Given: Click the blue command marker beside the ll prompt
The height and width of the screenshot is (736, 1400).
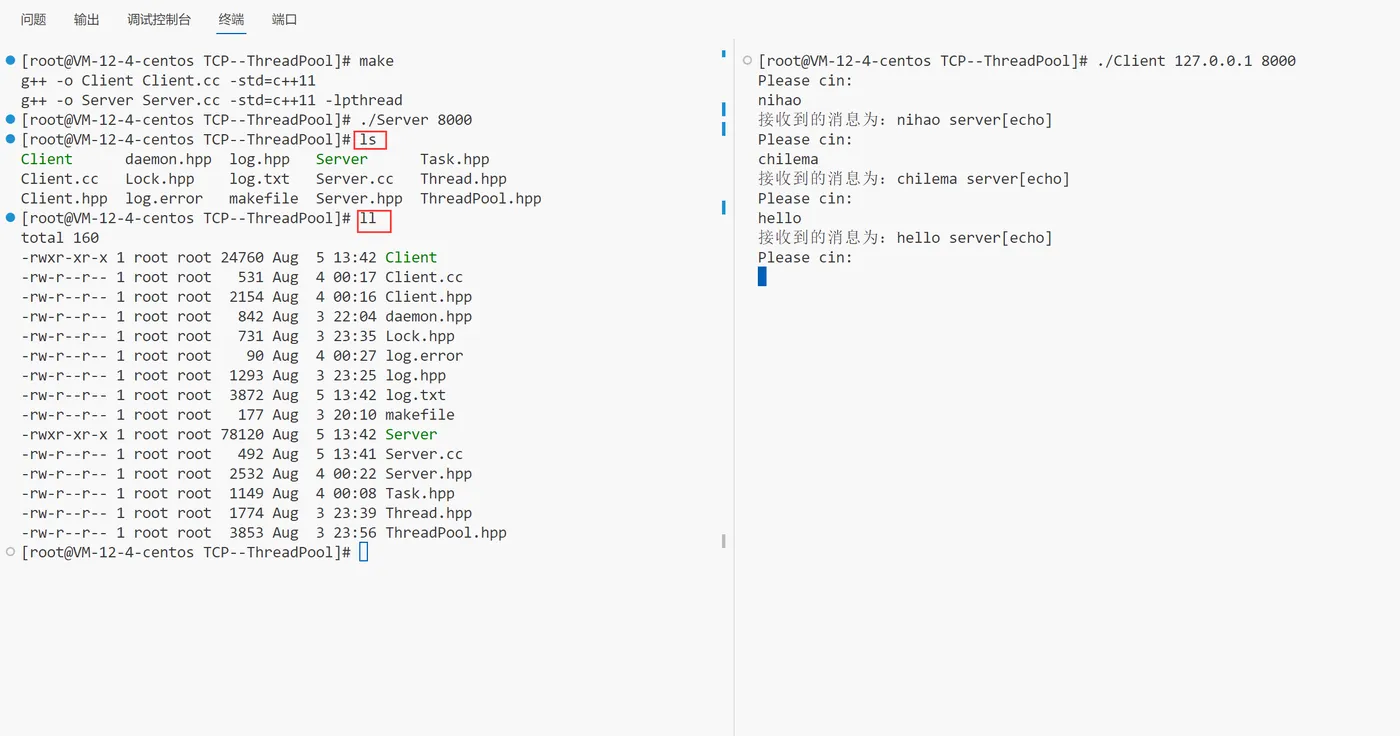Looking at the screenshot, I should 10,218.
